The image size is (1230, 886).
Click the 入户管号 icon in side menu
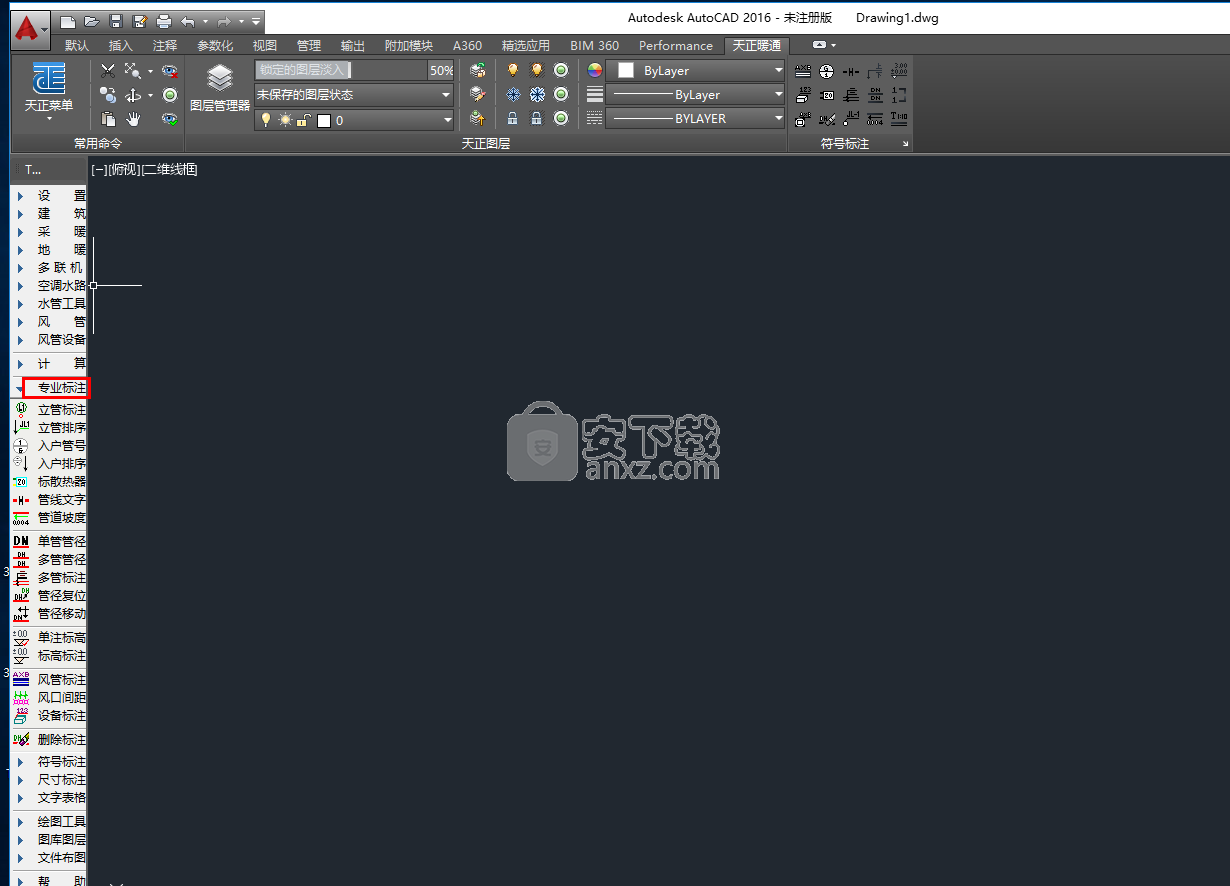21,446
